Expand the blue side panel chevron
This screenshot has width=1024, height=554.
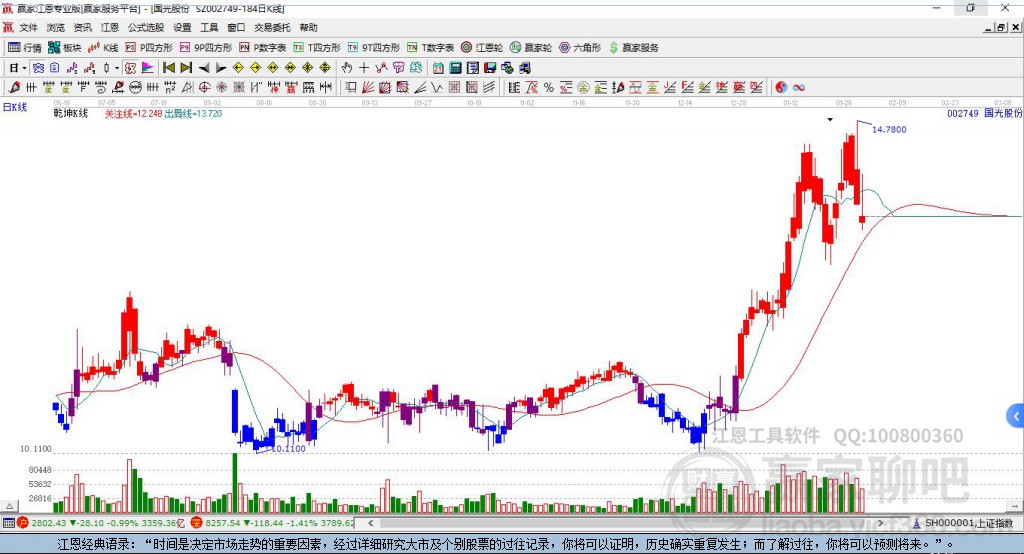pyautogui.click(x=1016, y=416)
